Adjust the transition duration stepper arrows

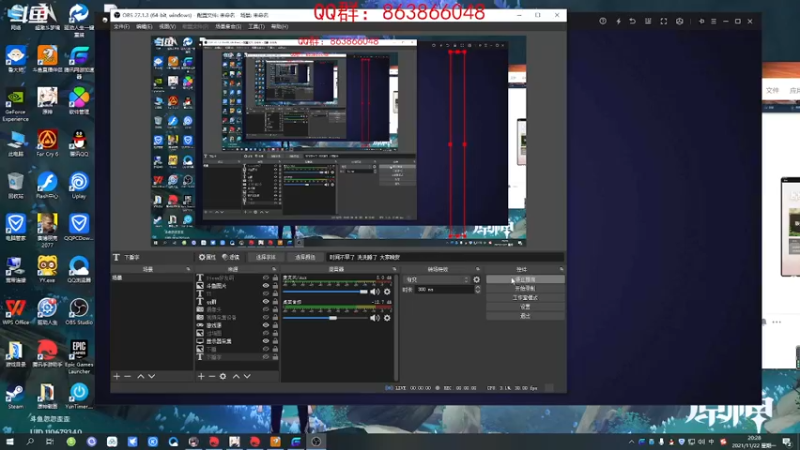tap(478, 289)
